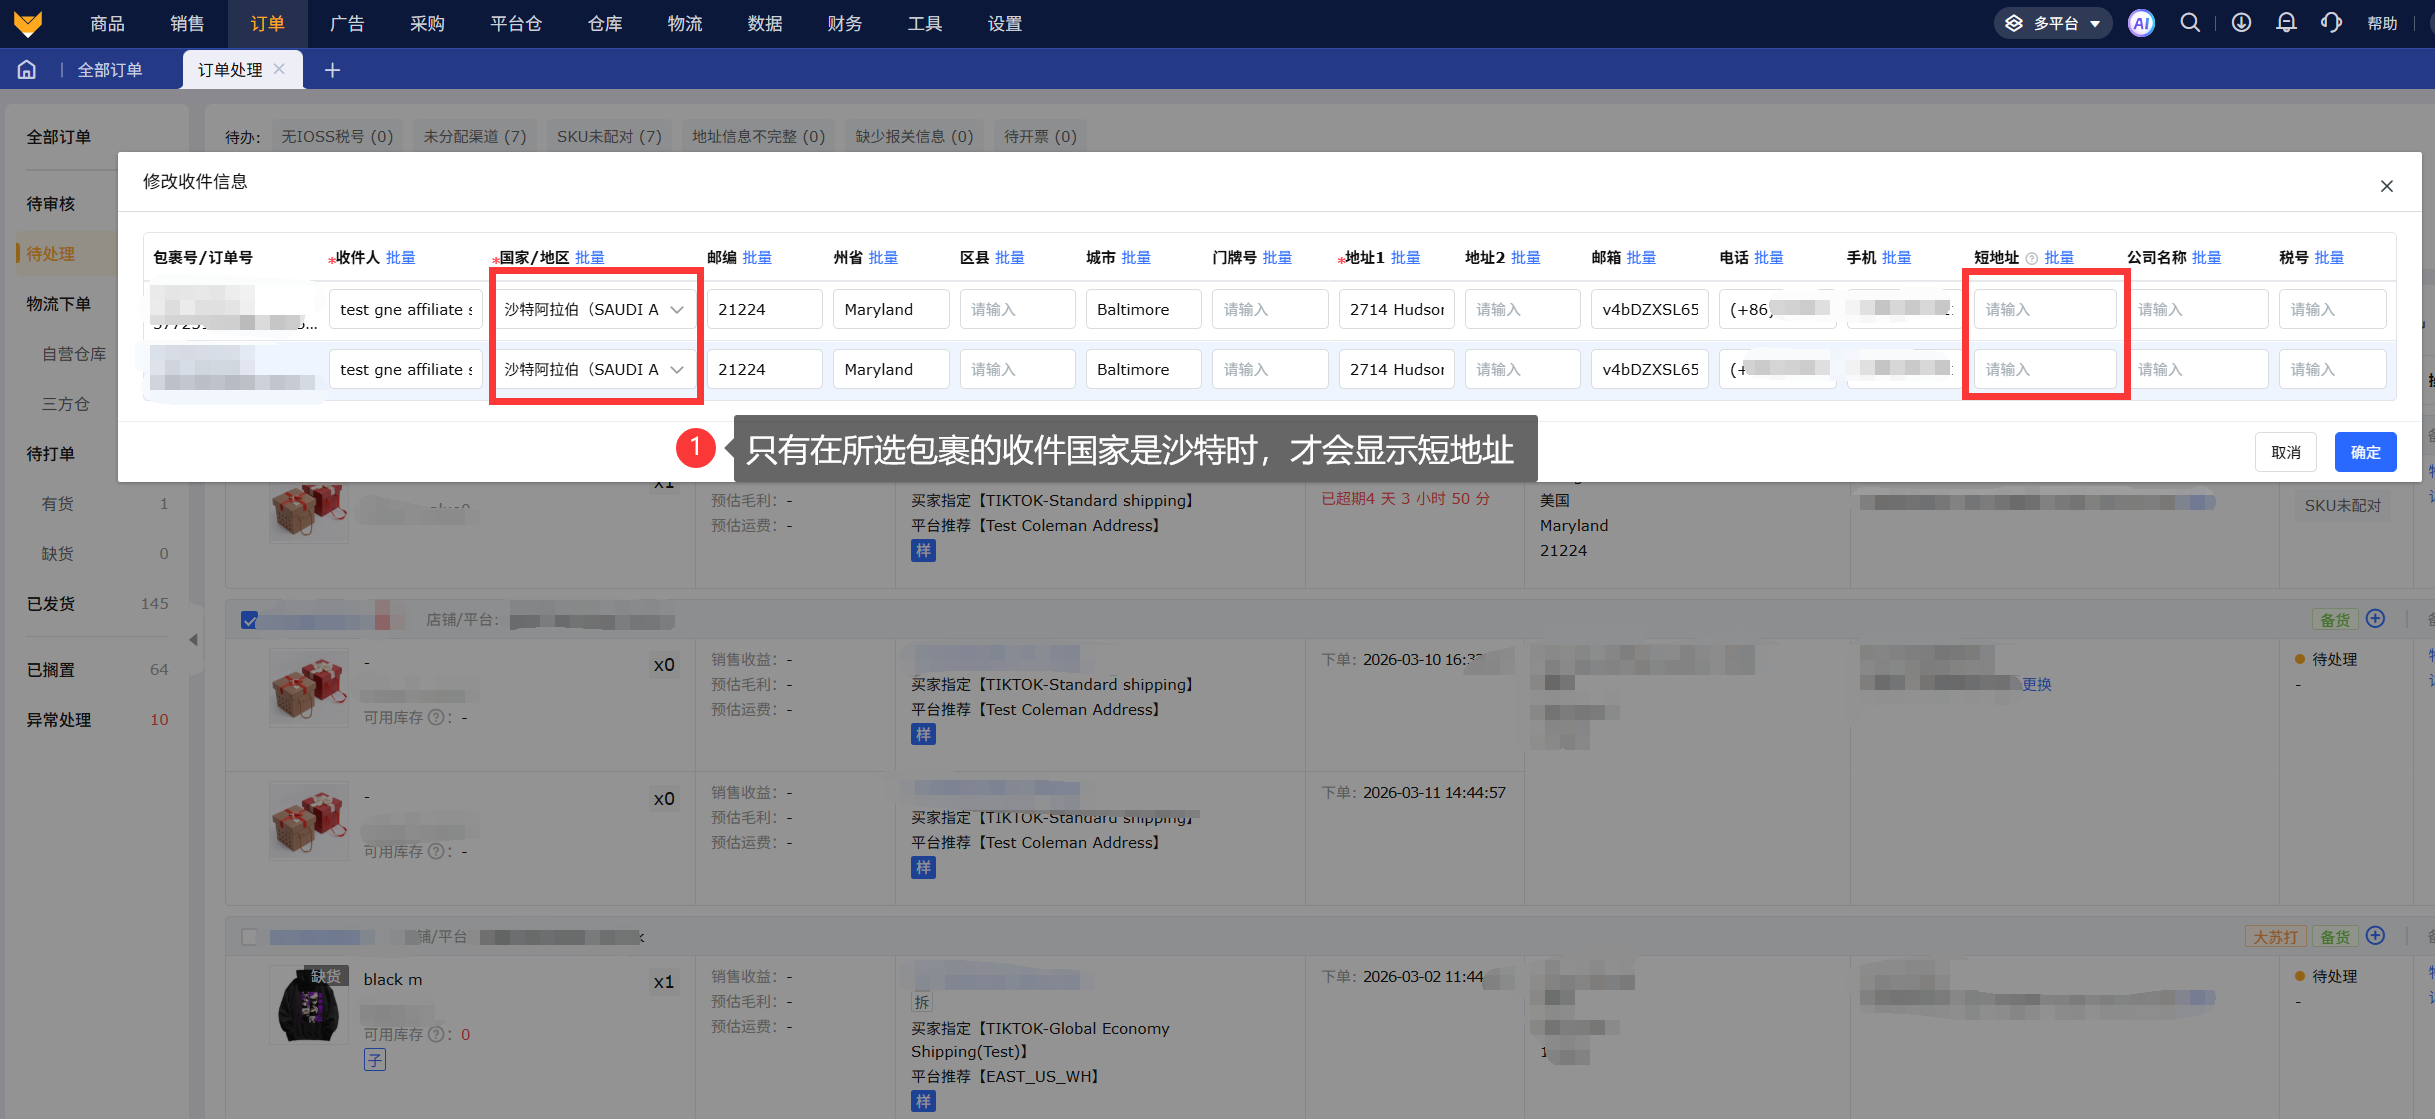Check the bottom order's unchecked checkbox

[249, 937]
